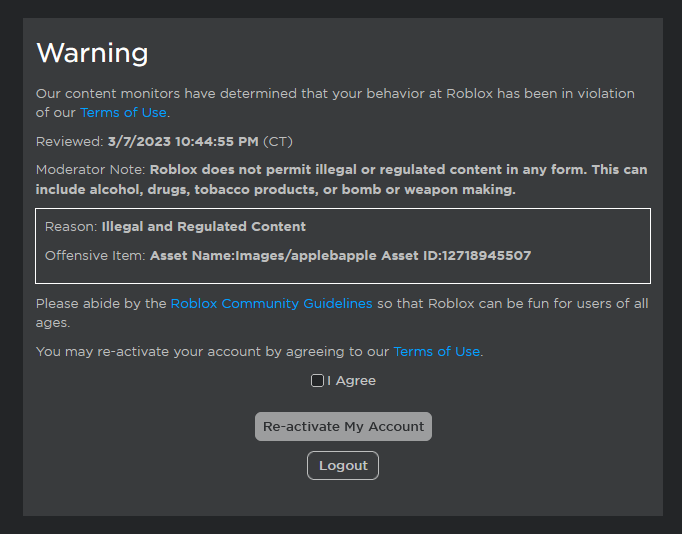The width and height of the screenshot is (682, 534).
Task: Tick the I Agree checkbox
Action: tap(317, 380)
